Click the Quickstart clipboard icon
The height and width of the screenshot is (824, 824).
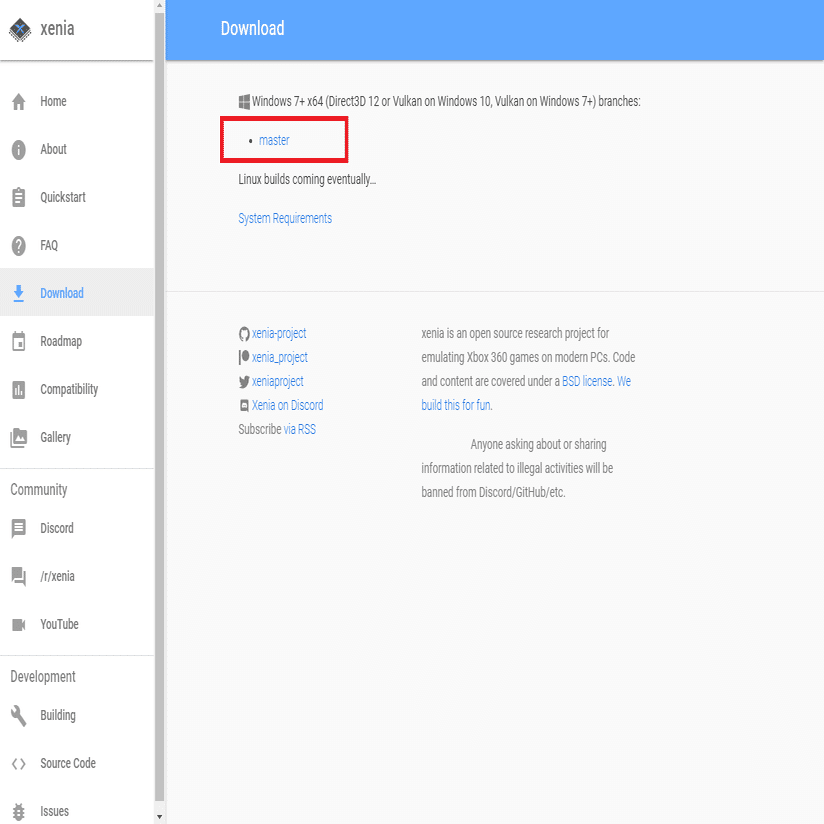[19, 198]
